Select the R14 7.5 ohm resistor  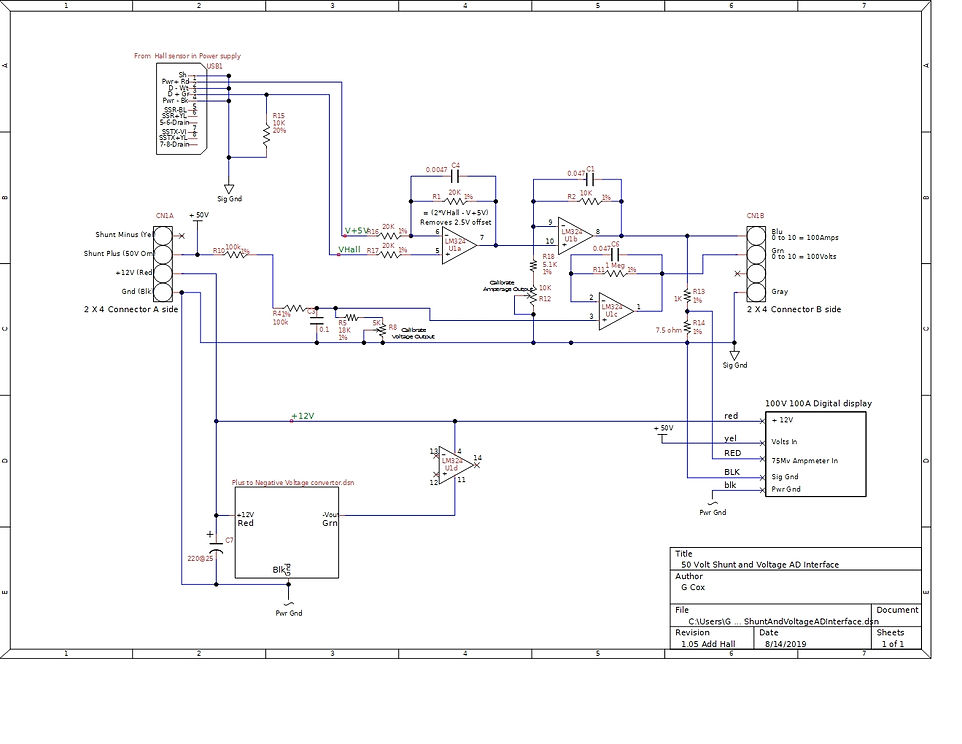click(688, 328)
